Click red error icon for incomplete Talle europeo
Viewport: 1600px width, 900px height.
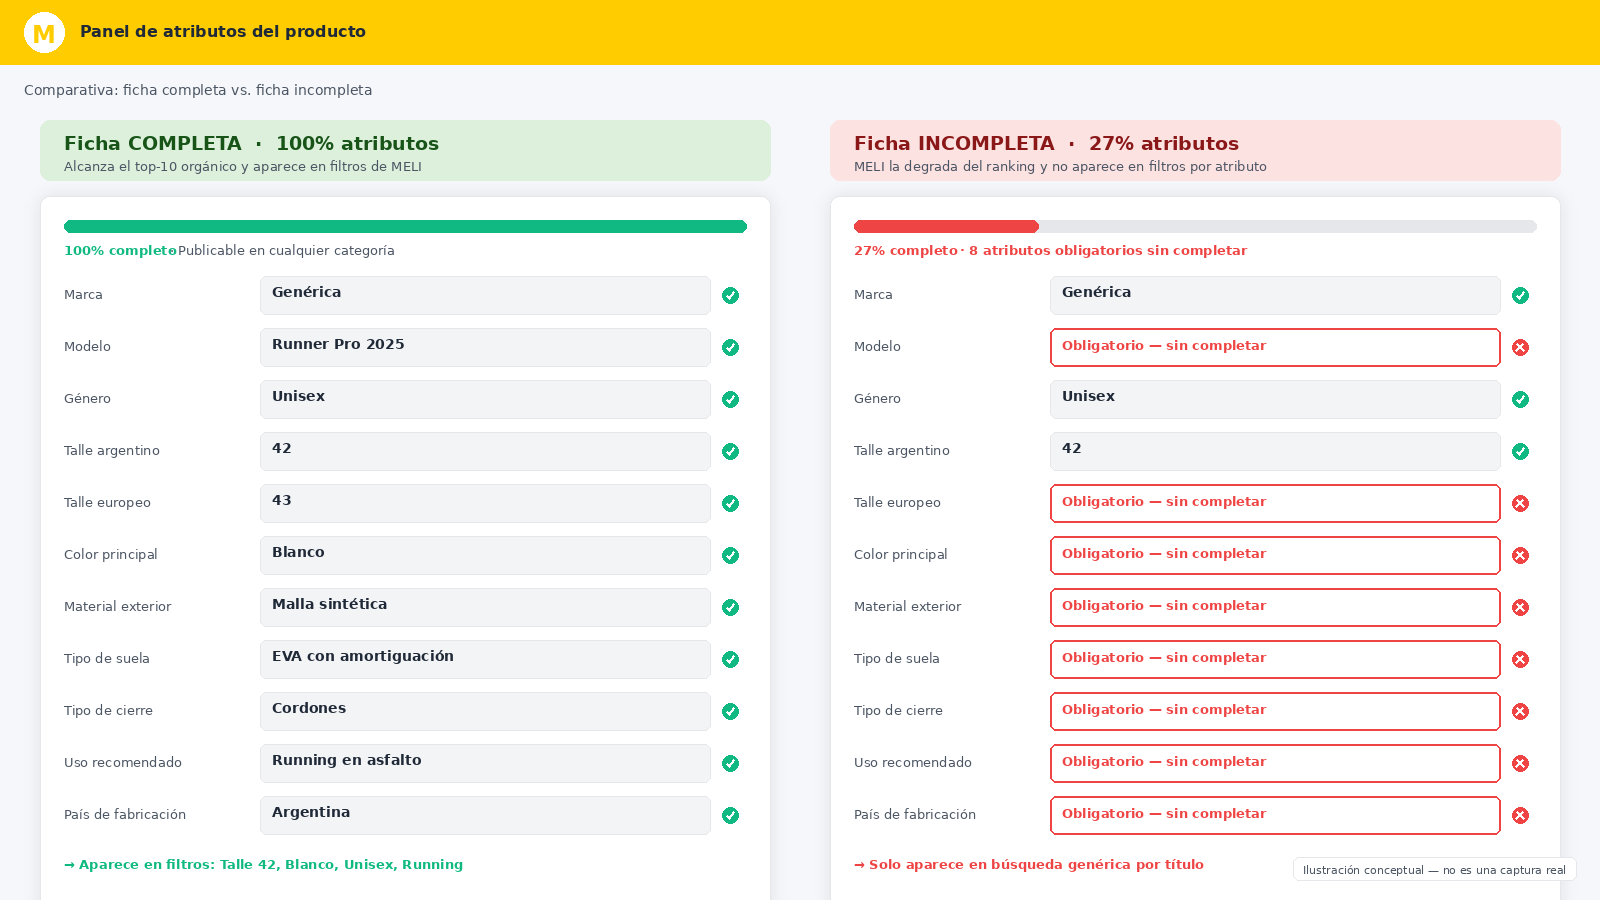tap(1521, 503)
